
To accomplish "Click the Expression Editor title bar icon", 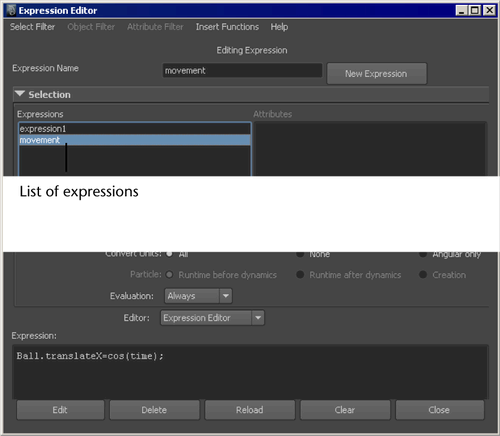I will pos(11,10).
